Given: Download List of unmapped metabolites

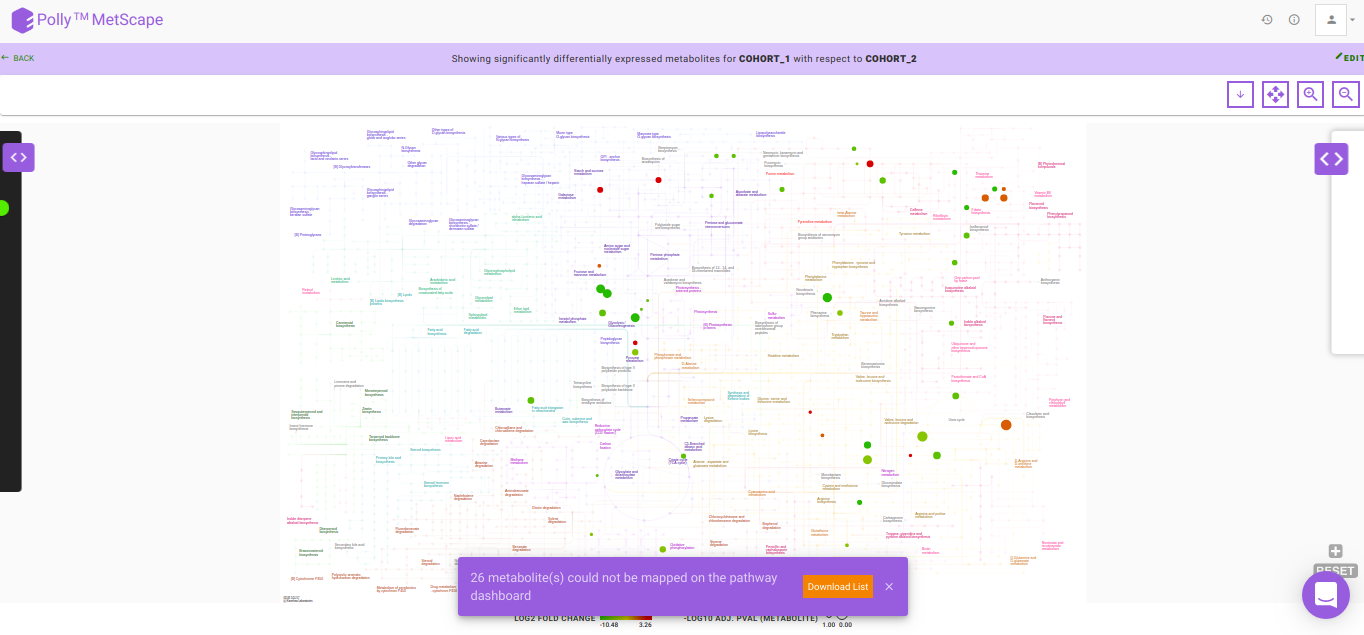Looking at the screenshot, I should click(x=838, y=587).
